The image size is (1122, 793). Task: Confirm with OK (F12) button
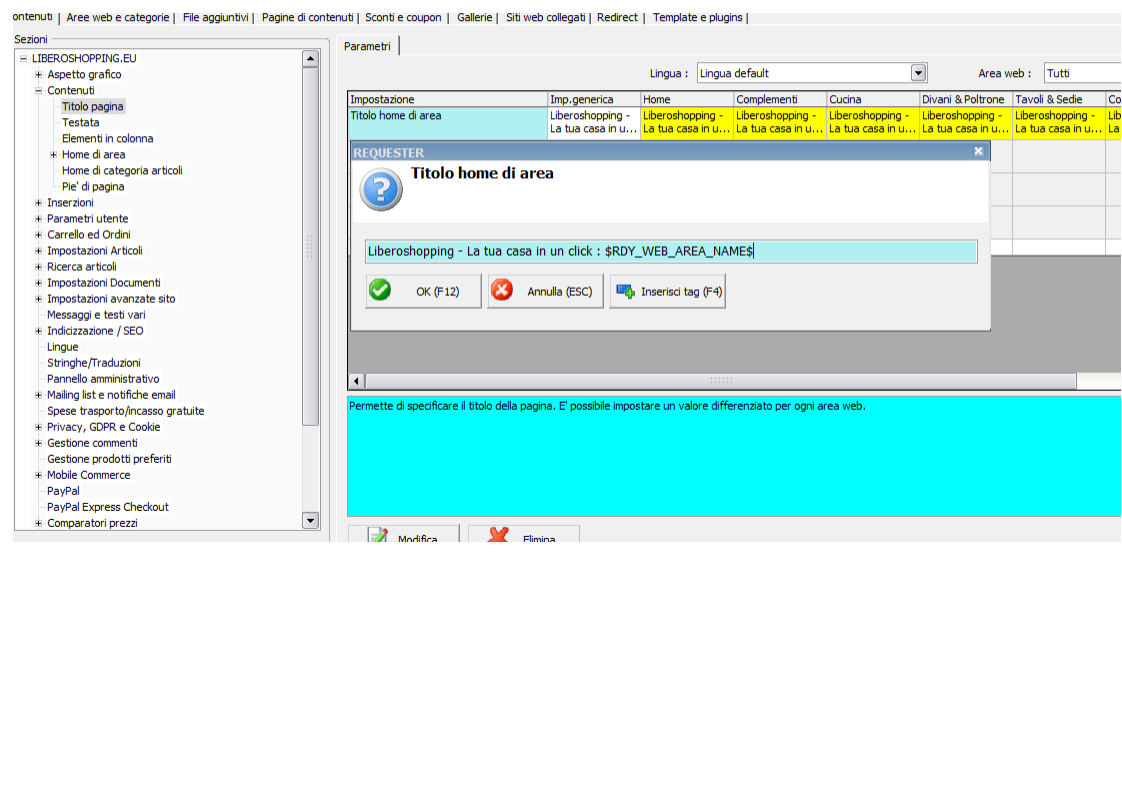pos(424,291)
